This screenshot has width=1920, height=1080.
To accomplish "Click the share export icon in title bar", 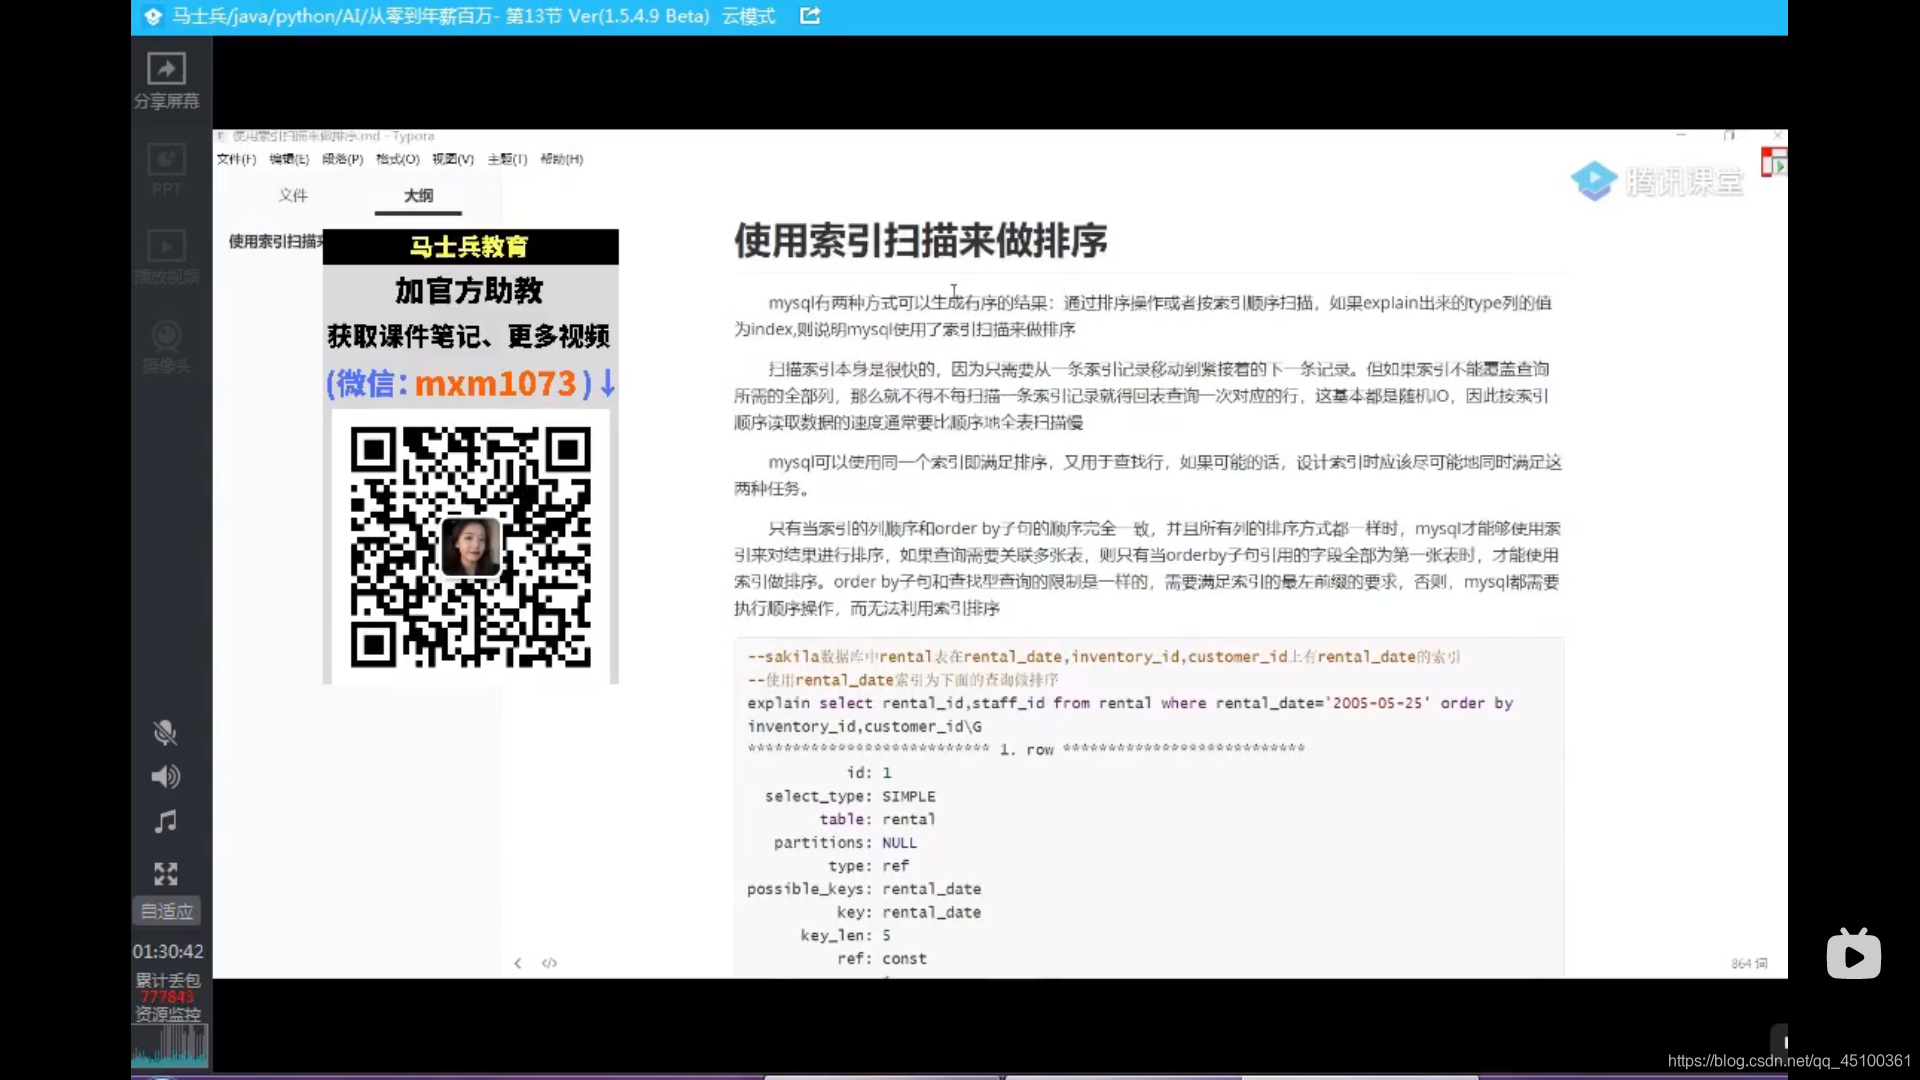I will point(810,16).
